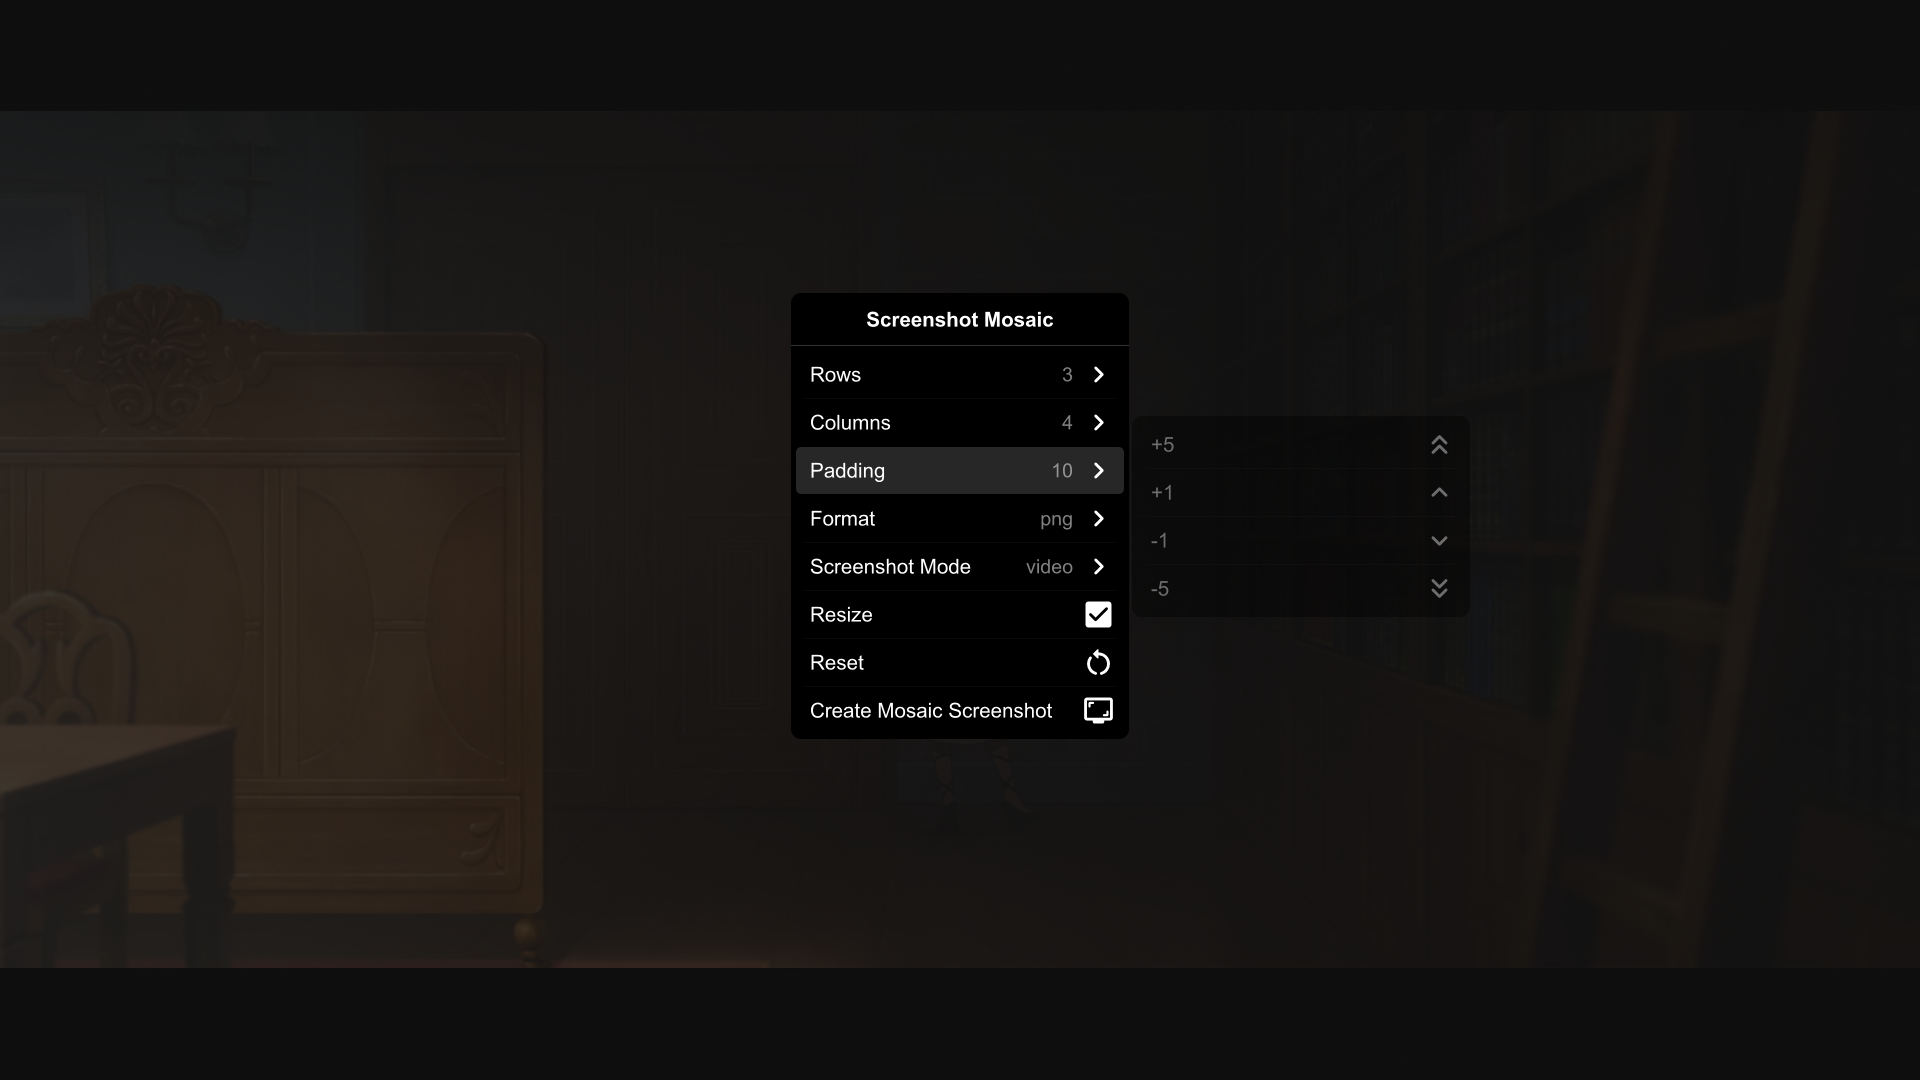Enable Resize option in mosaic settings
Screen dimensions: 1920x1080
pyautogui.click(x=1098, y=615)
